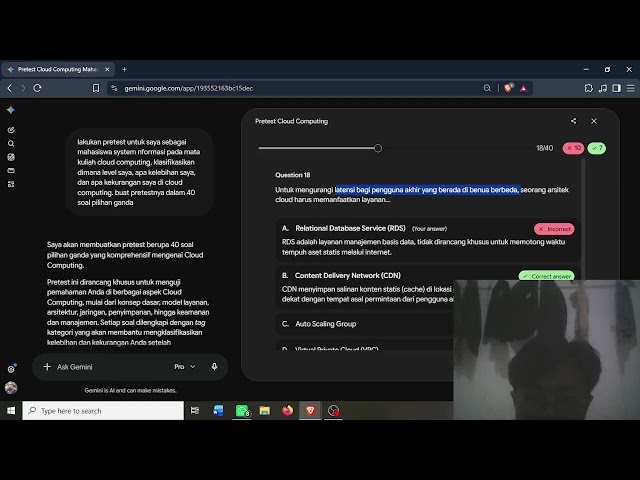
Task: Open the Pro model dropdown
Action: tap(185, 367)
